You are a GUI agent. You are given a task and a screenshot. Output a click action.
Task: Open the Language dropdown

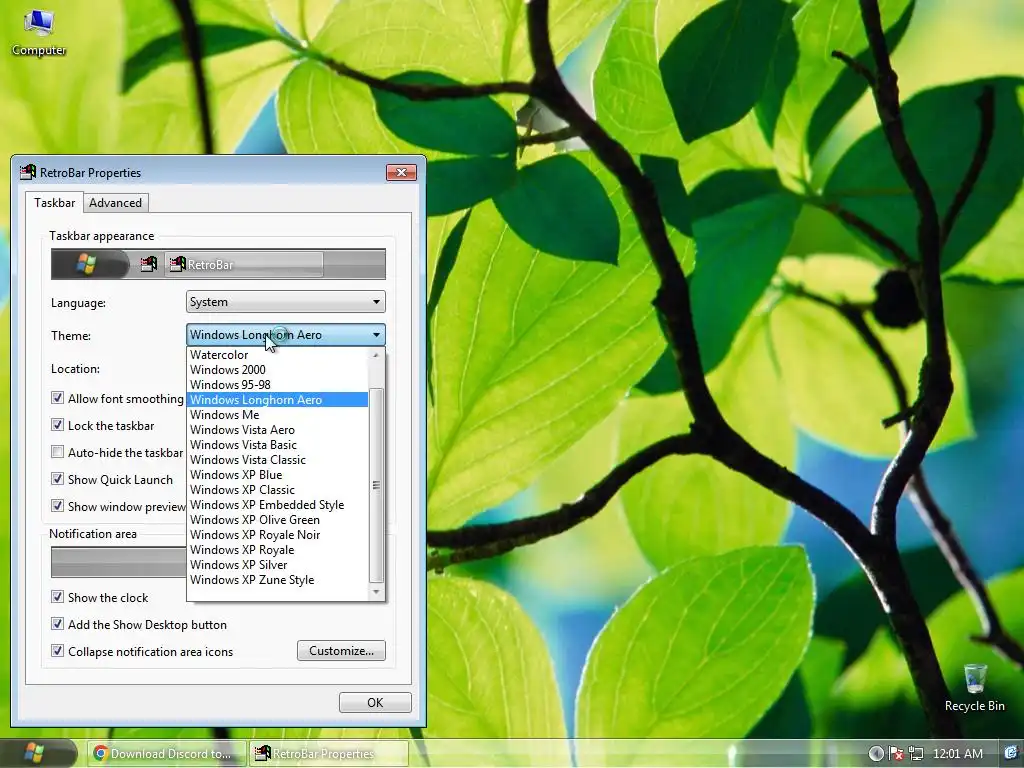click(x=285, y=302)
